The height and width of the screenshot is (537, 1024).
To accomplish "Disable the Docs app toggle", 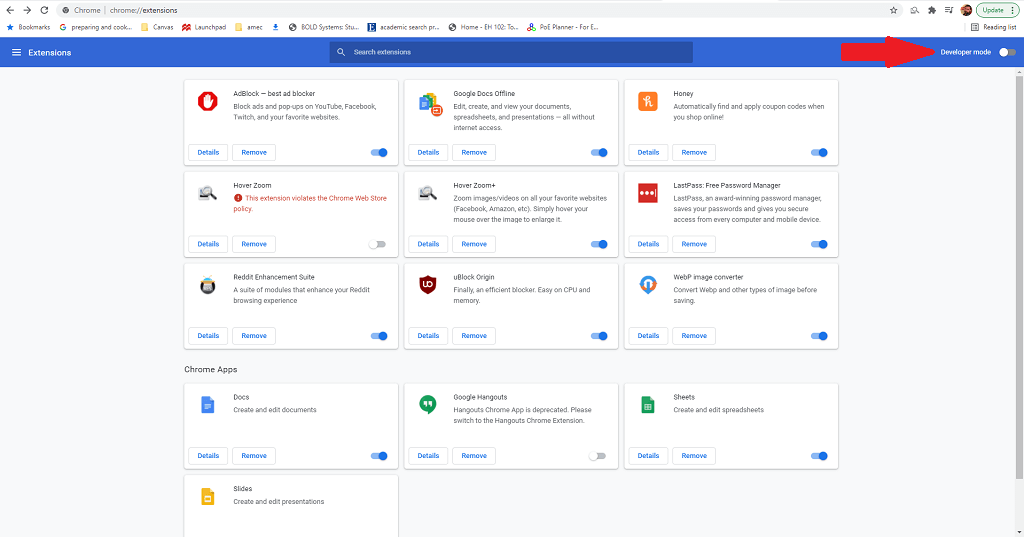I will coord(379,456).
